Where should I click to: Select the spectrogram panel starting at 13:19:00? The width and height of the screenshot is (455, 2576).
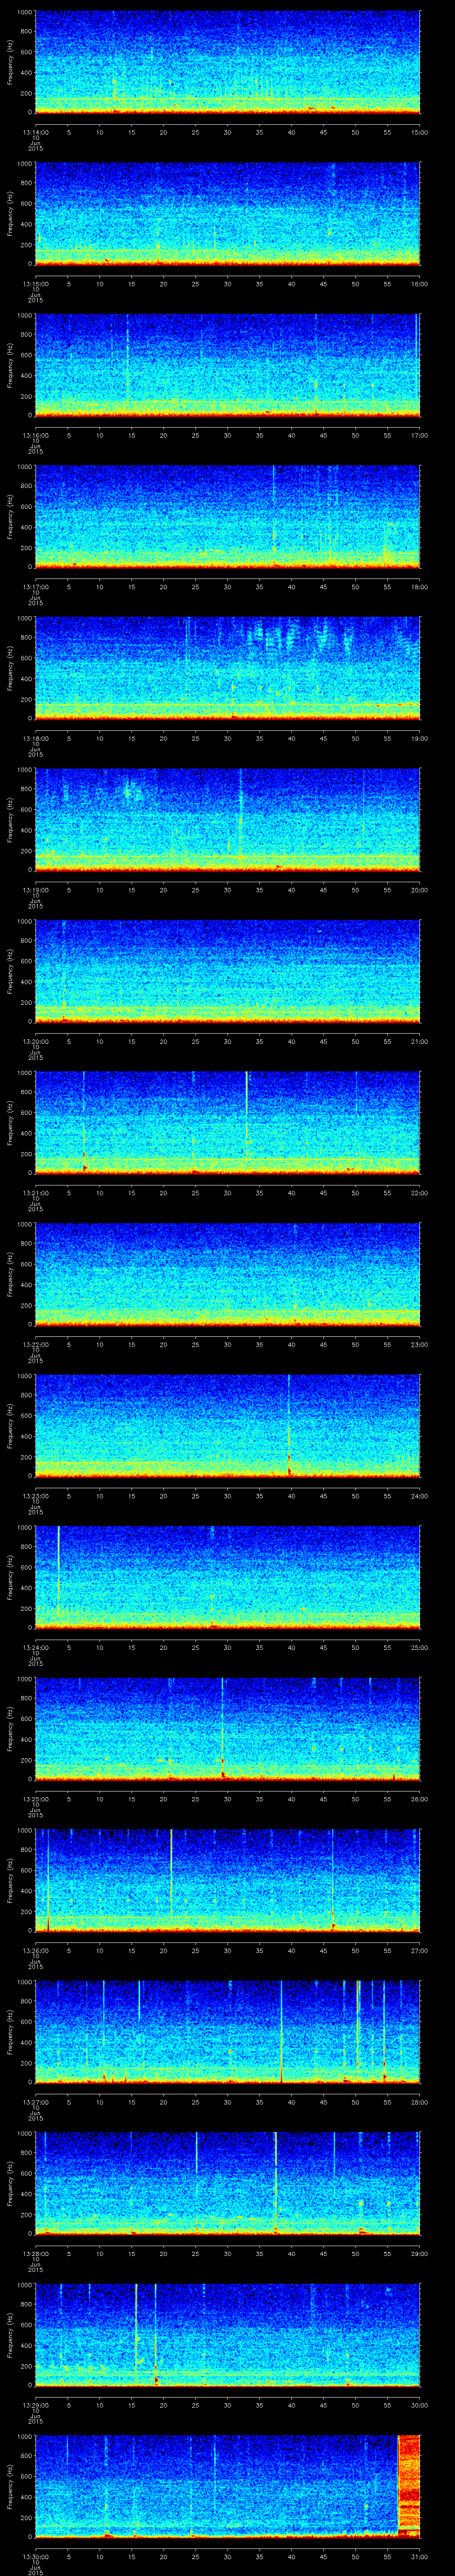point(228,820)
